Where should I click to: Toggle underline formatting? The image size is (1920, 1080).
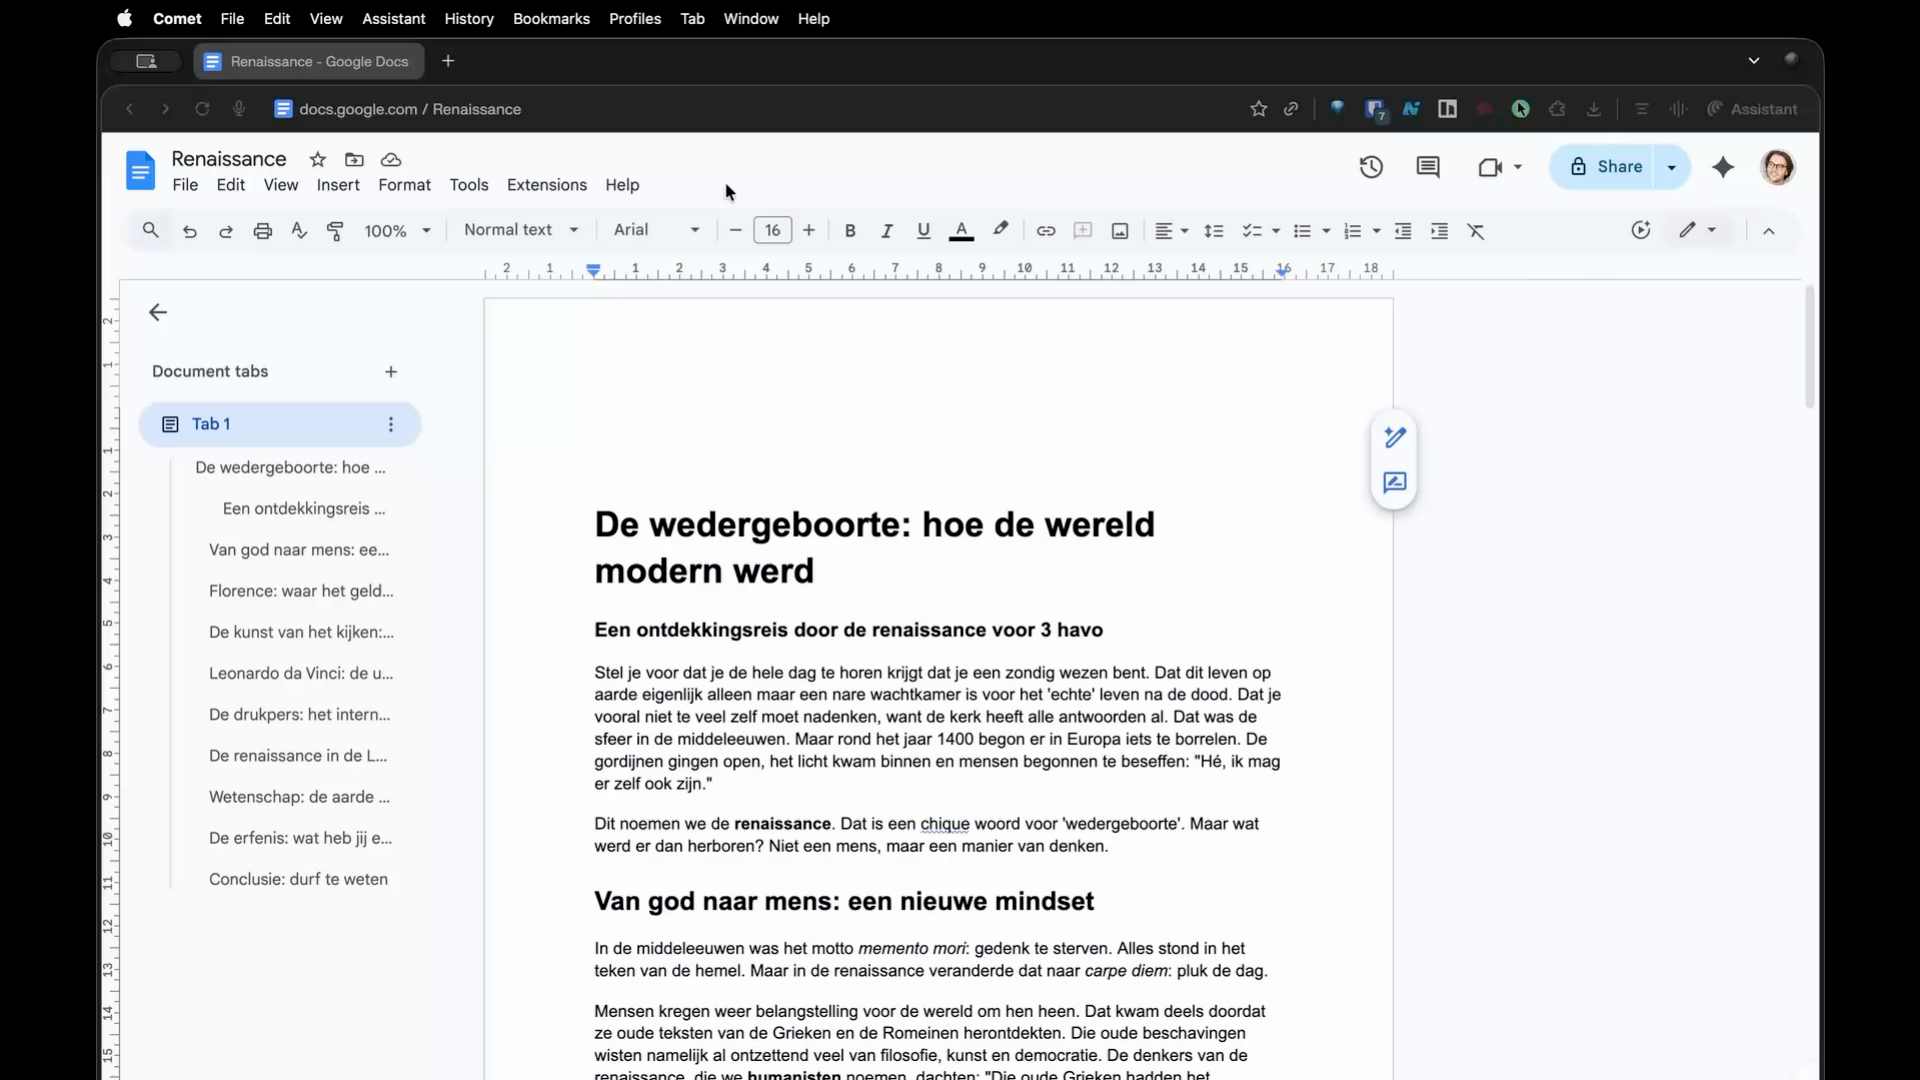(x=923, y=231)
